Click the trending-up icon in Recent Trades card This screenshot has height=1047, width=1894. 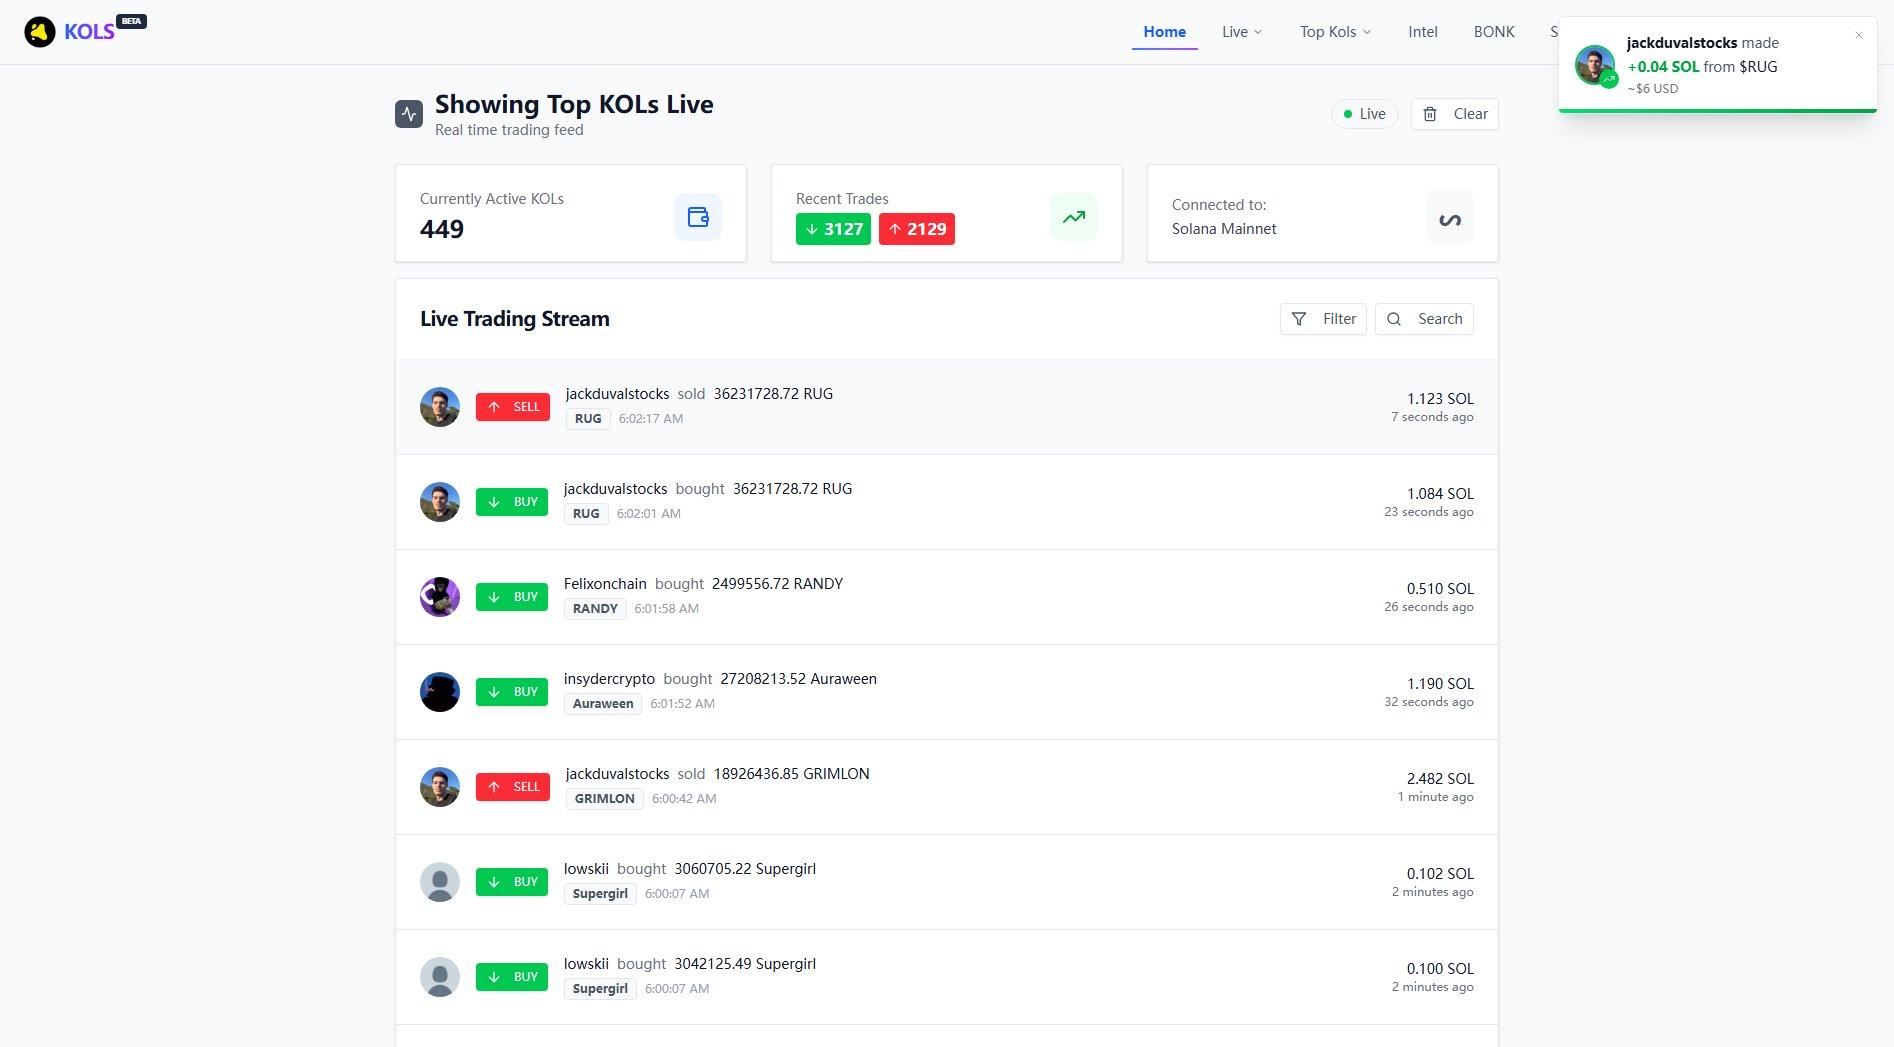pyautogui.click(x=1074, y=217)
